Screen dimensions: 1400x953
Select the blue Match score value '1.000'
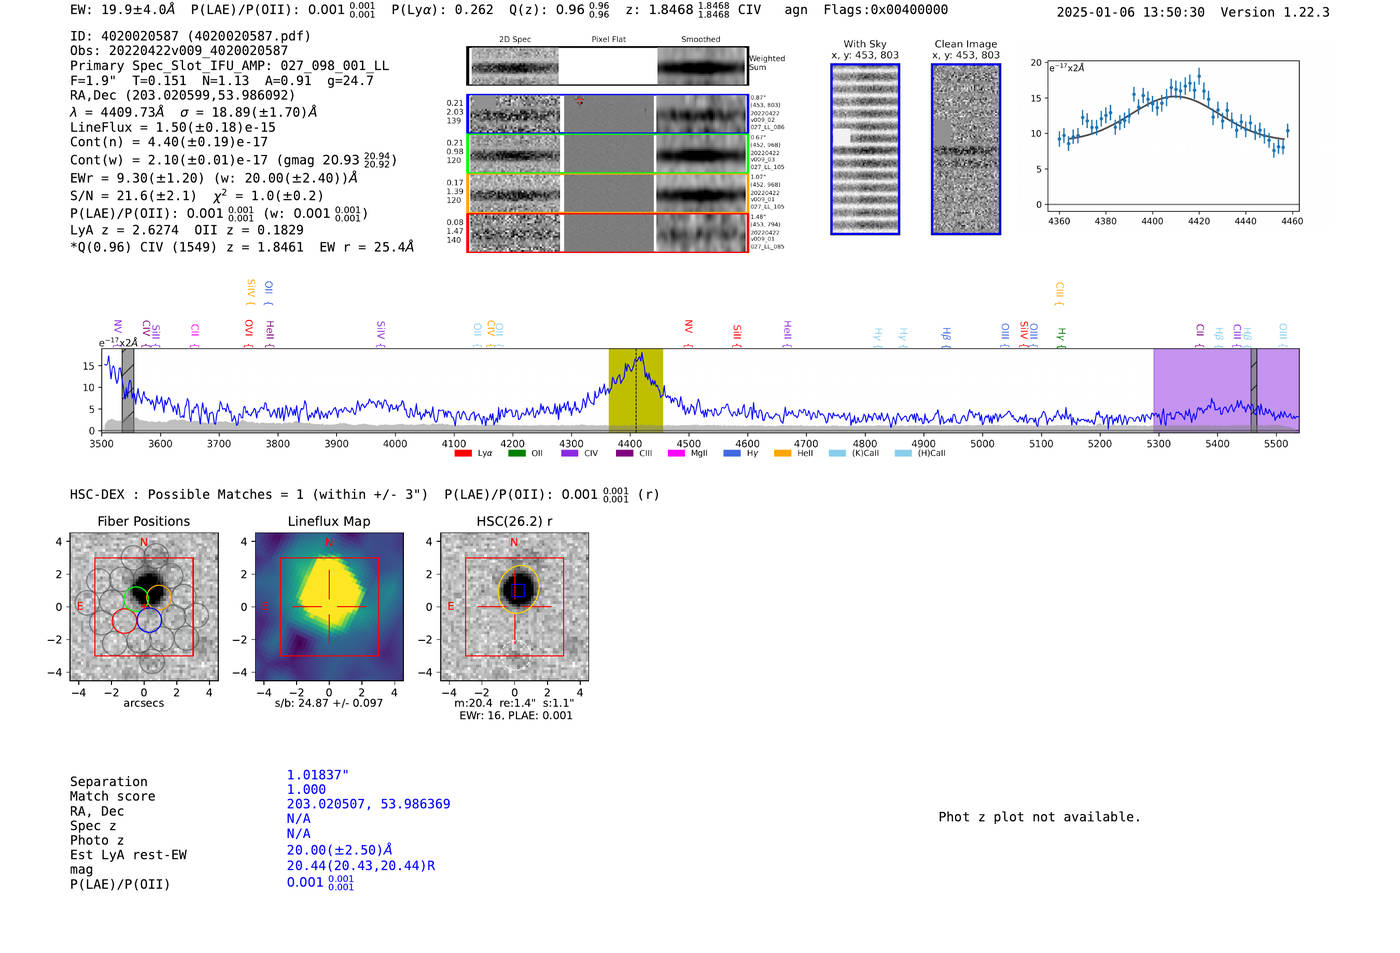coord(306,789)
